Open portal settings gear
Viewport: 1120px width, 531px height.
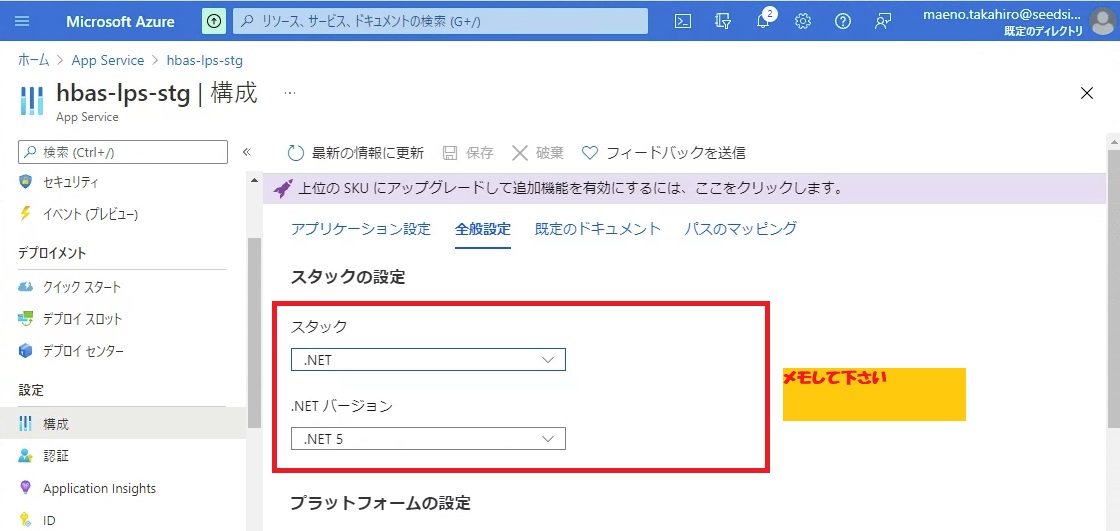(x=803, y=21)
